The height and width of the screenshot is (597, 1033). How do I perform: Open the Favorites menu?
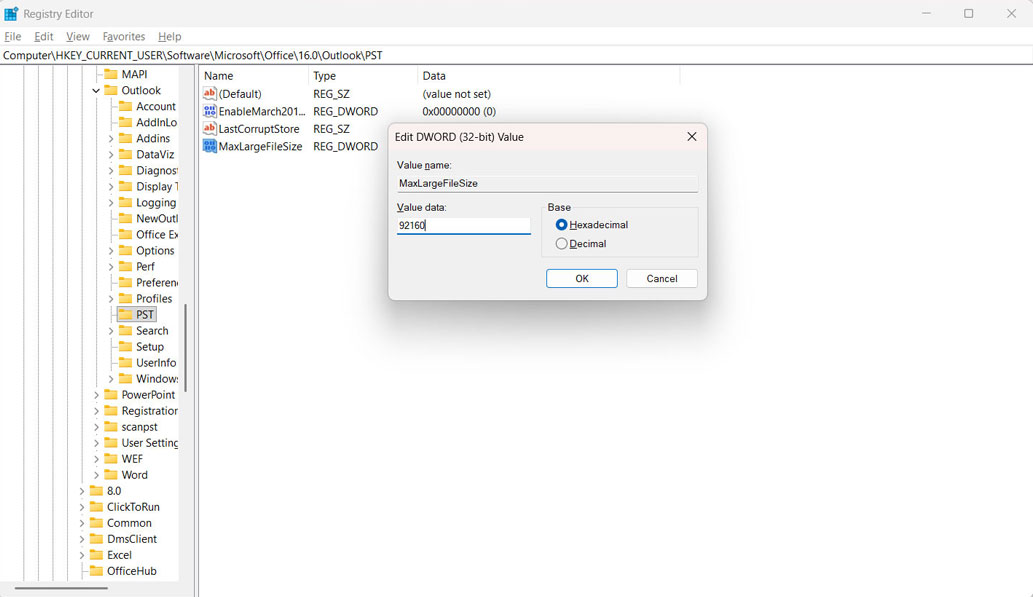click(123, 36)
